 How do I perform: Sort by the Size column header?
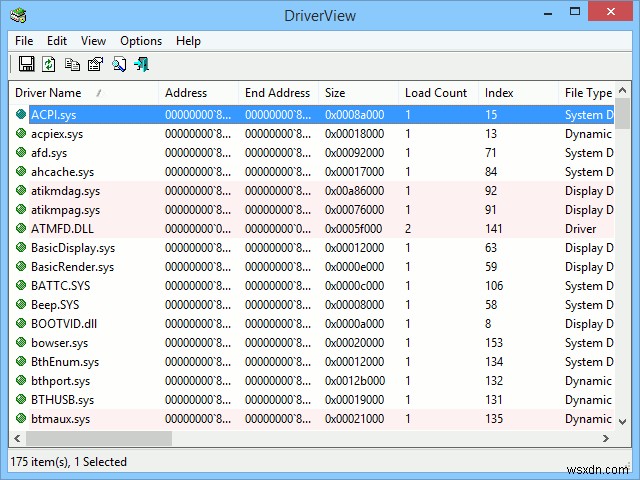coord(358,93)
